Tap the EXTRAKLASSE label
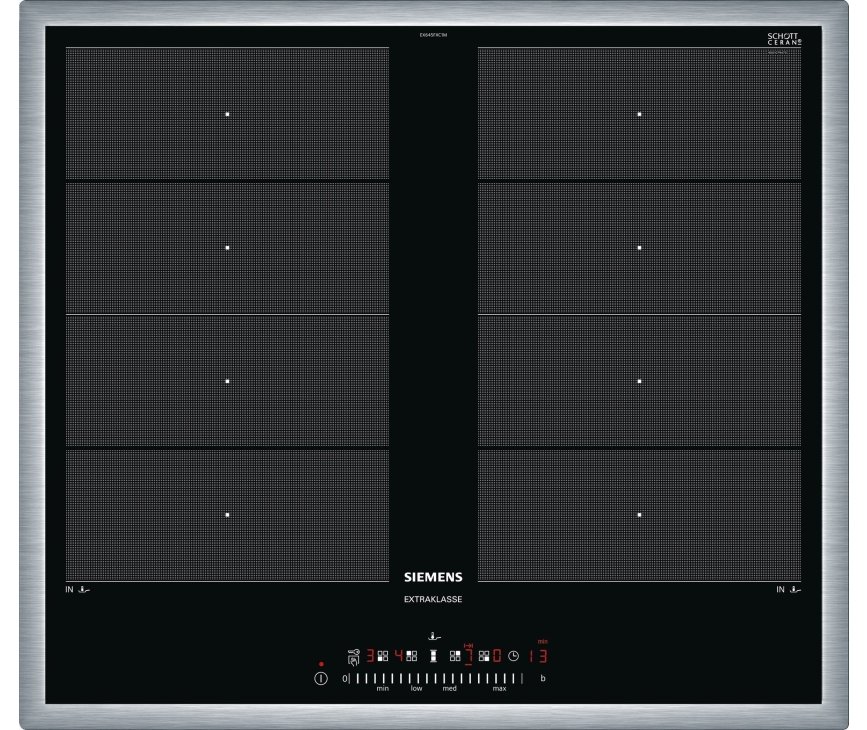The height and width of the screenshot is (730, 867). [433, 599]
